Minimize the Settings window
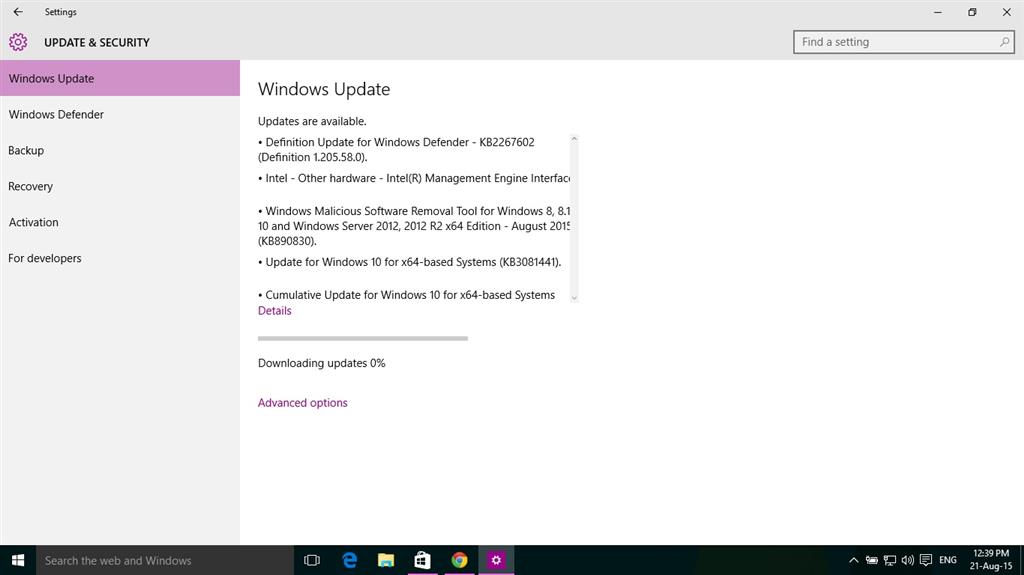Viewport: 1024px width, 575px height. coord(938,12)
